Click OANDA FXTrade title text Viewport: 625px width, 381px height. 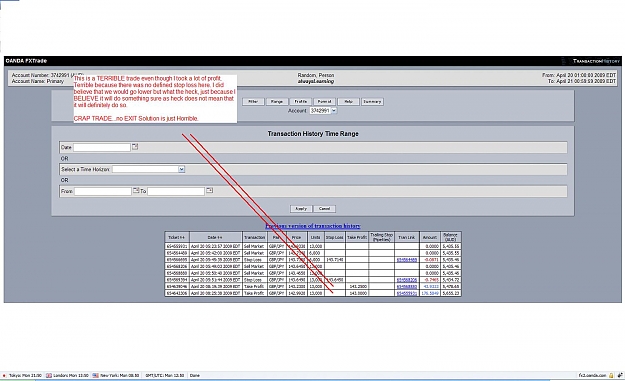tap(26, 61)
